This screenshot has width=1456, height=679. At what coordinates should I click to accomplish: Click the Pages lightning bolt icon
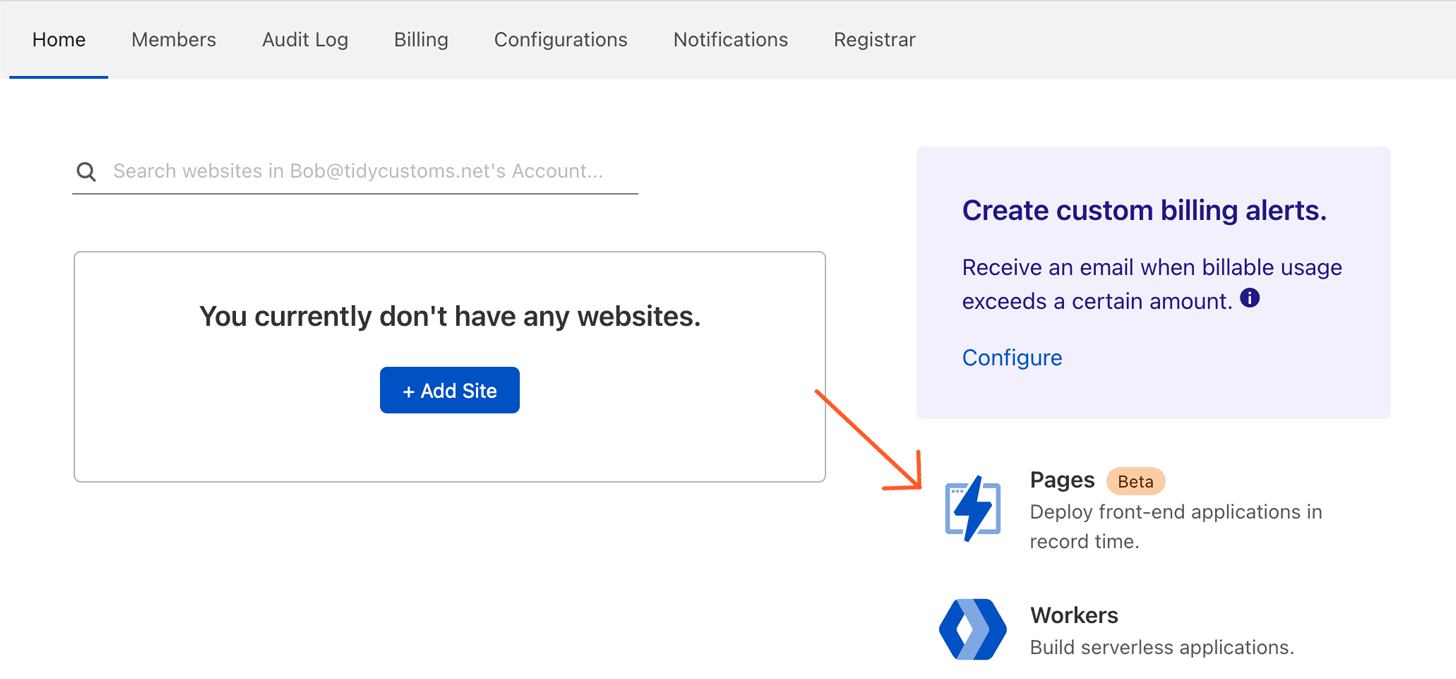click(x=972, y=510)
